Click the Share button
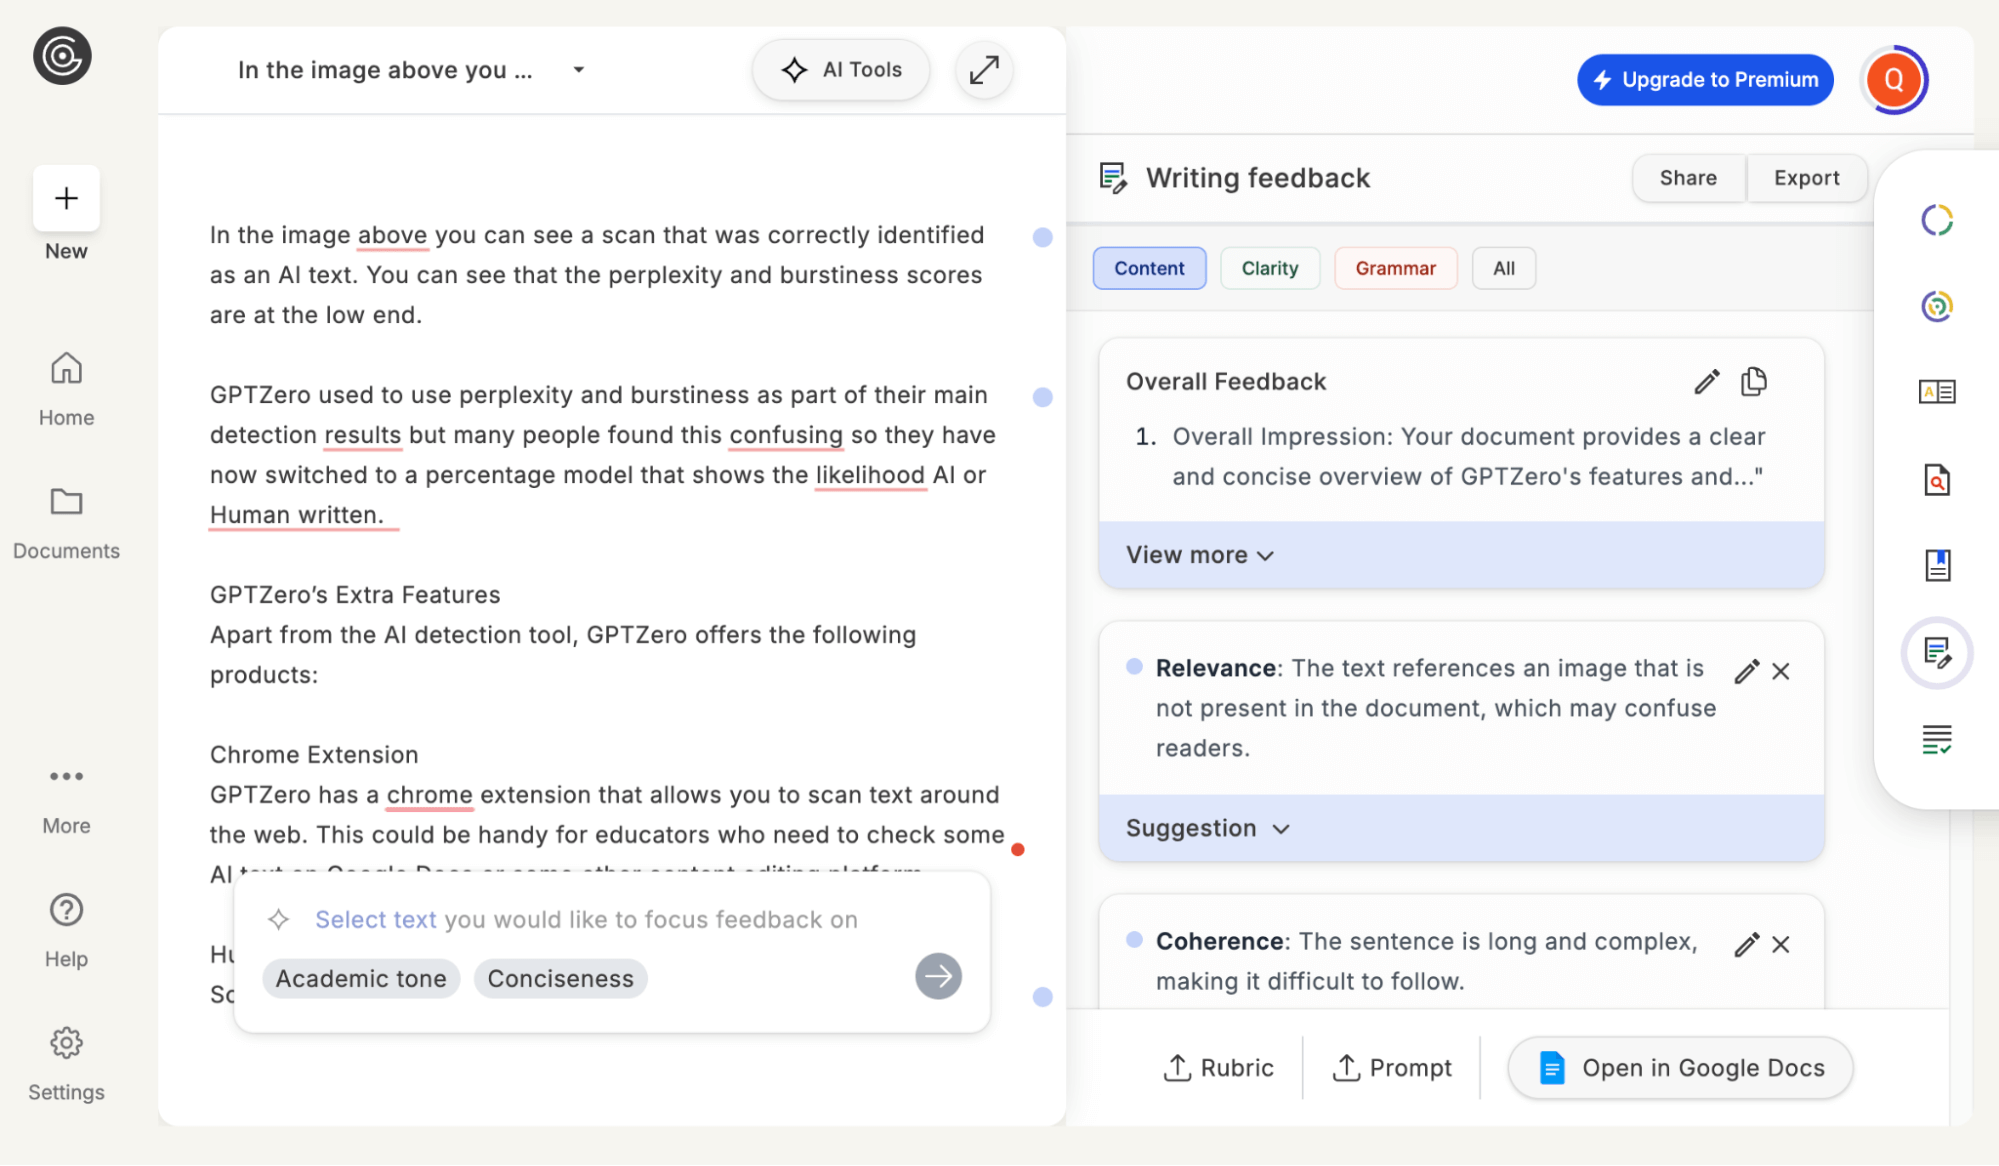Viewport: 1999px width, 1166px height. [1688, 178]
